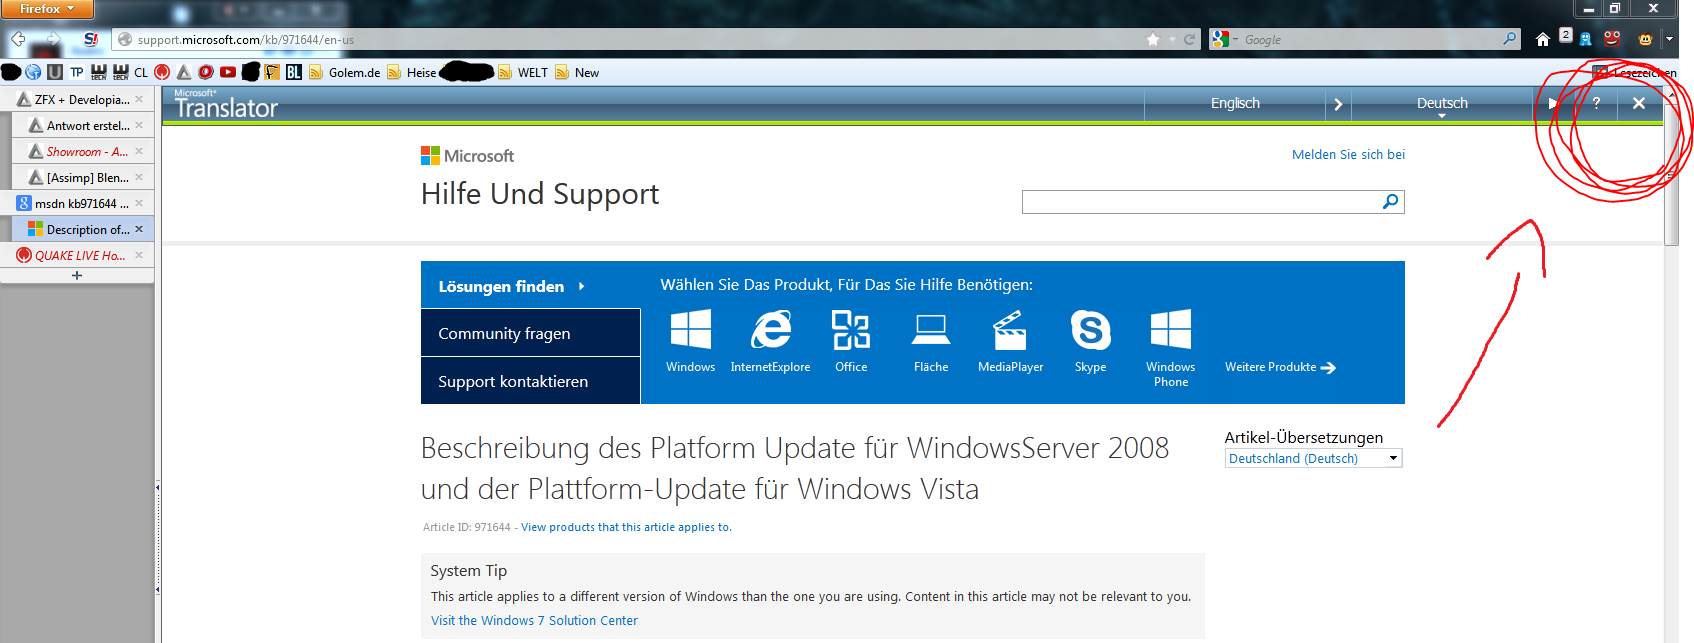This screenshot has height=643, width=1694.
Task: Open the YouTube bookmark icon
Action: (x=228, y=72)
